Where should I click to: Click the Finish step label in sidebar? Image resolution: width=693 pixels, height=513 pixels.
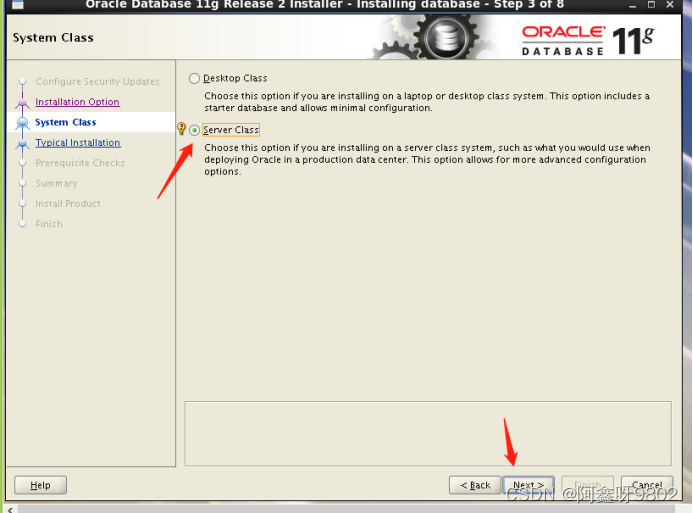click(x=49, y=224)
